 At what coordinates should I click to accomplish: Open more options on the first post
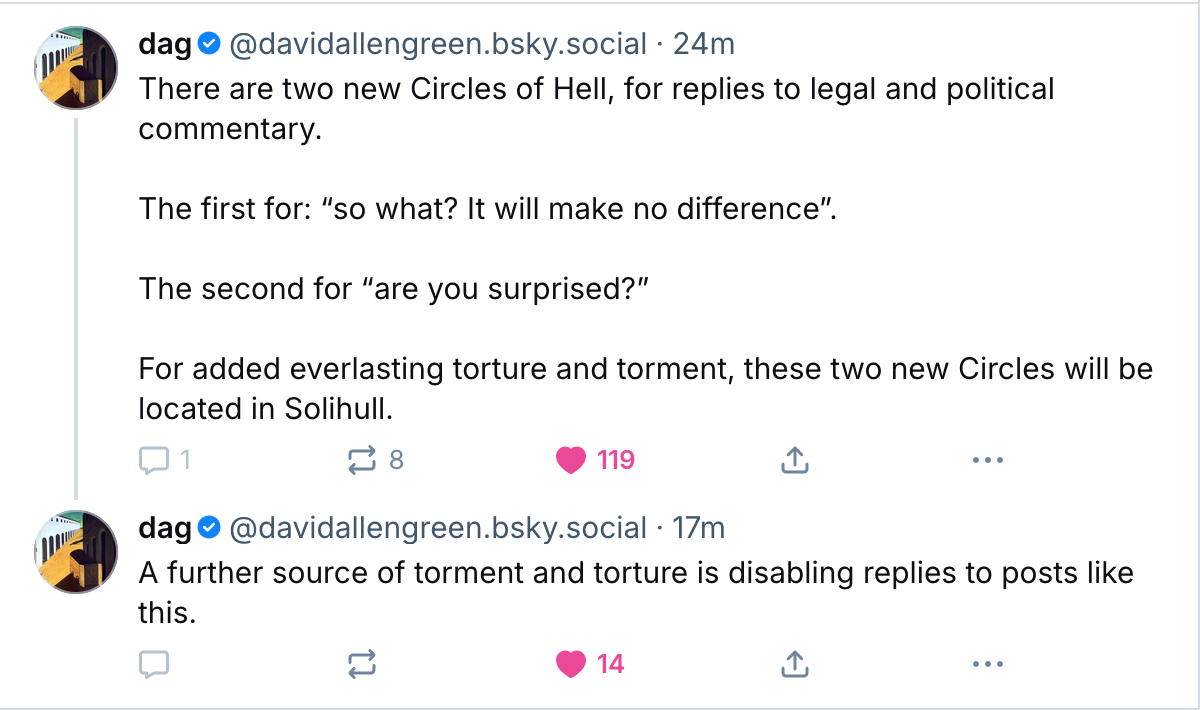coord(987,460)
